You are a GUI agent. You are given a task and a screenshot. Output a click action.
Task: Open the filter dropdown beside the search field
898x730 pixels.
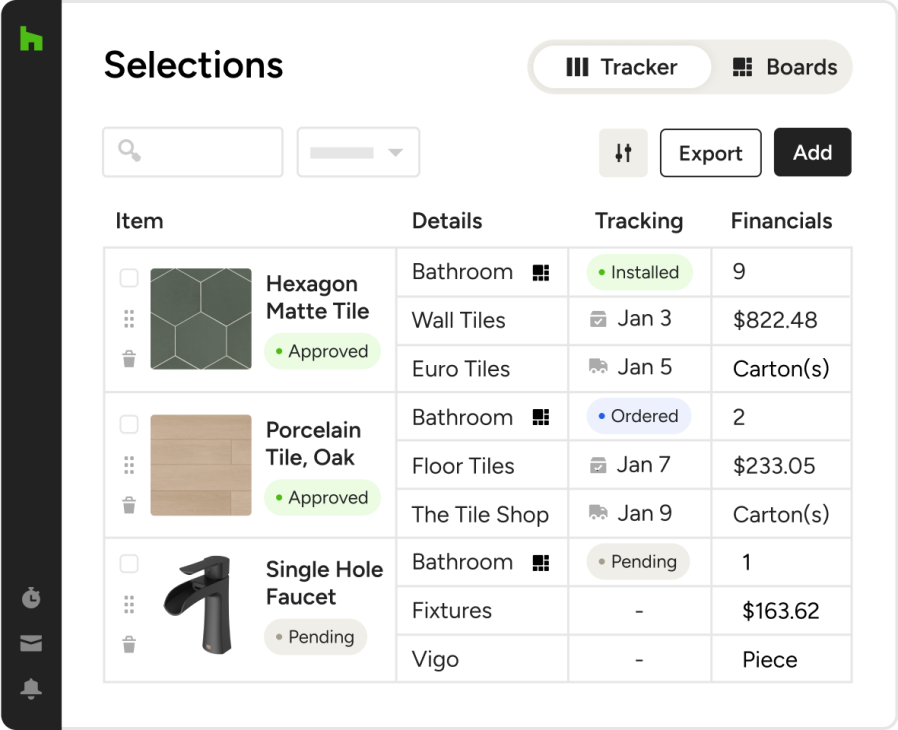pos(358,152)
